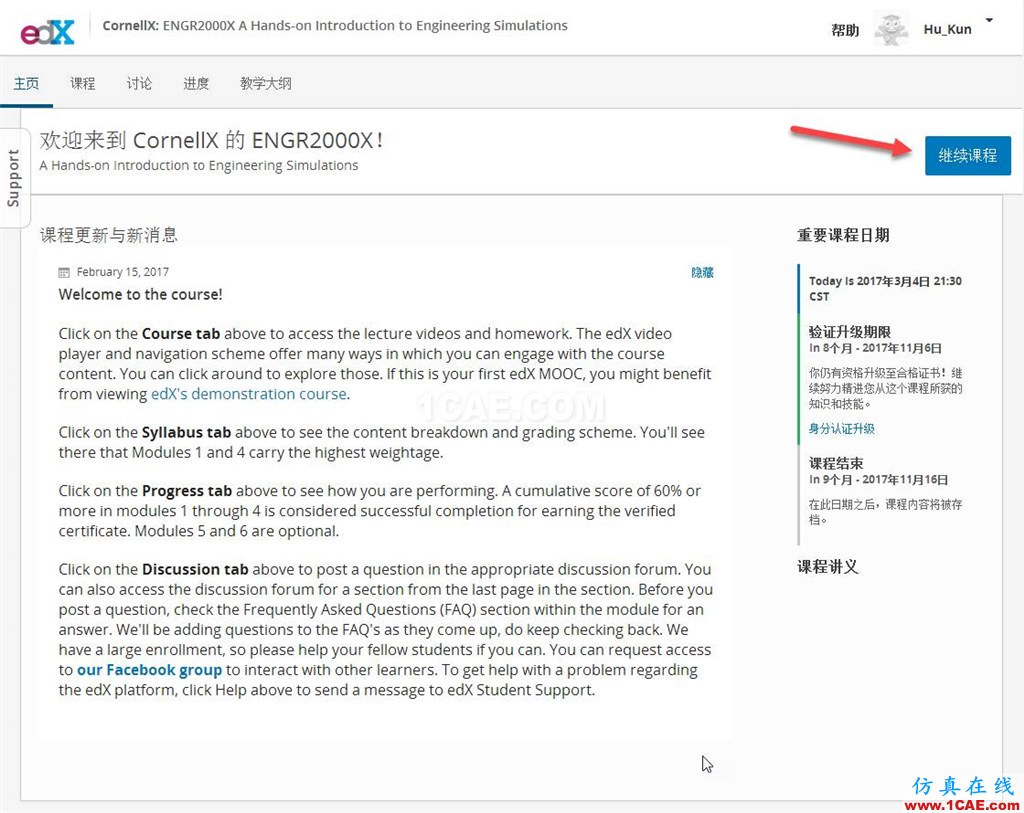The image size is (1024, 813).
Task: Click the 身分认证升级 link
Action: point(841,428)
